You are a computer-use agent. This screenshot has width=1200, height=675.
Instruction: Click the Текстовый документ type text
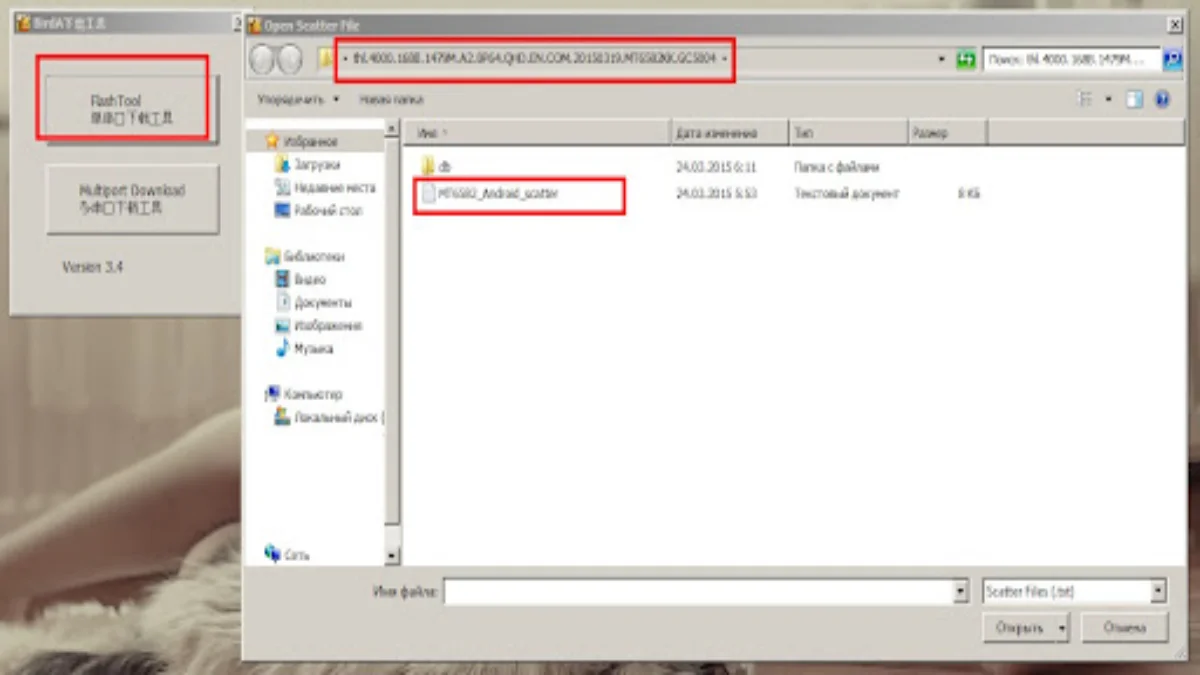(846, 194)
